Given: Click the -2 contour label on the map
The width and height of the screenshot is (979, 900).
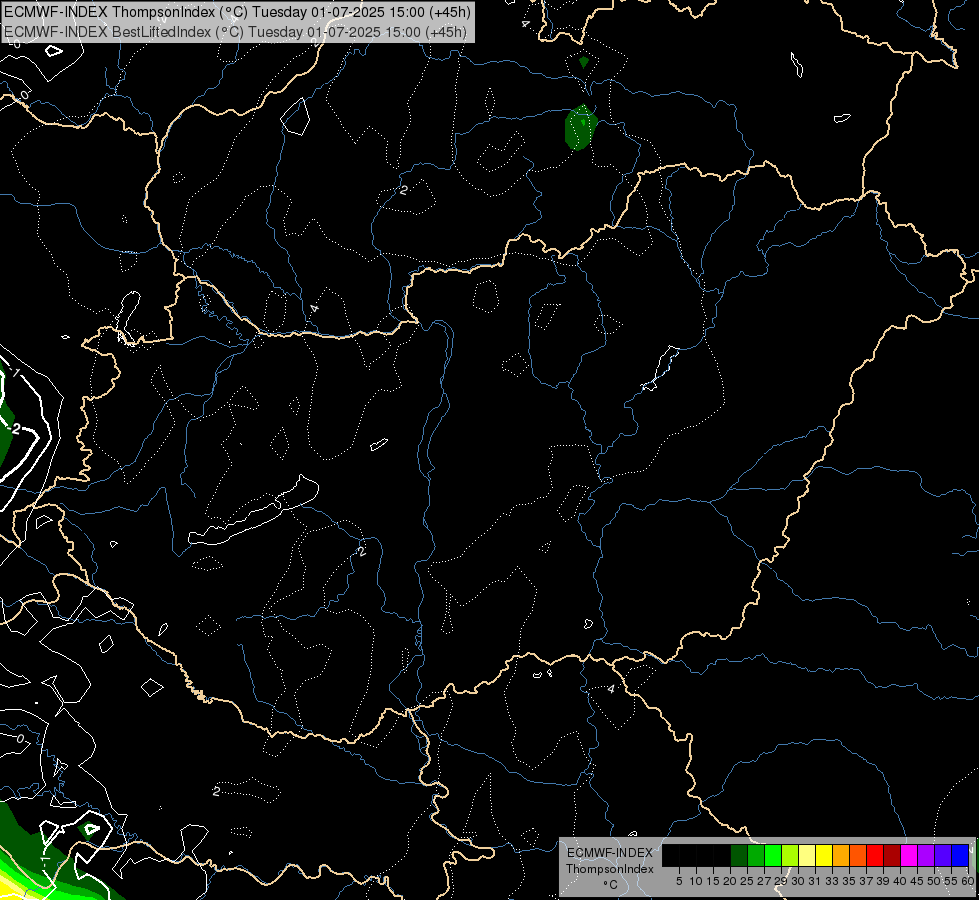Looking at the screenshot, I should point(16,428).
